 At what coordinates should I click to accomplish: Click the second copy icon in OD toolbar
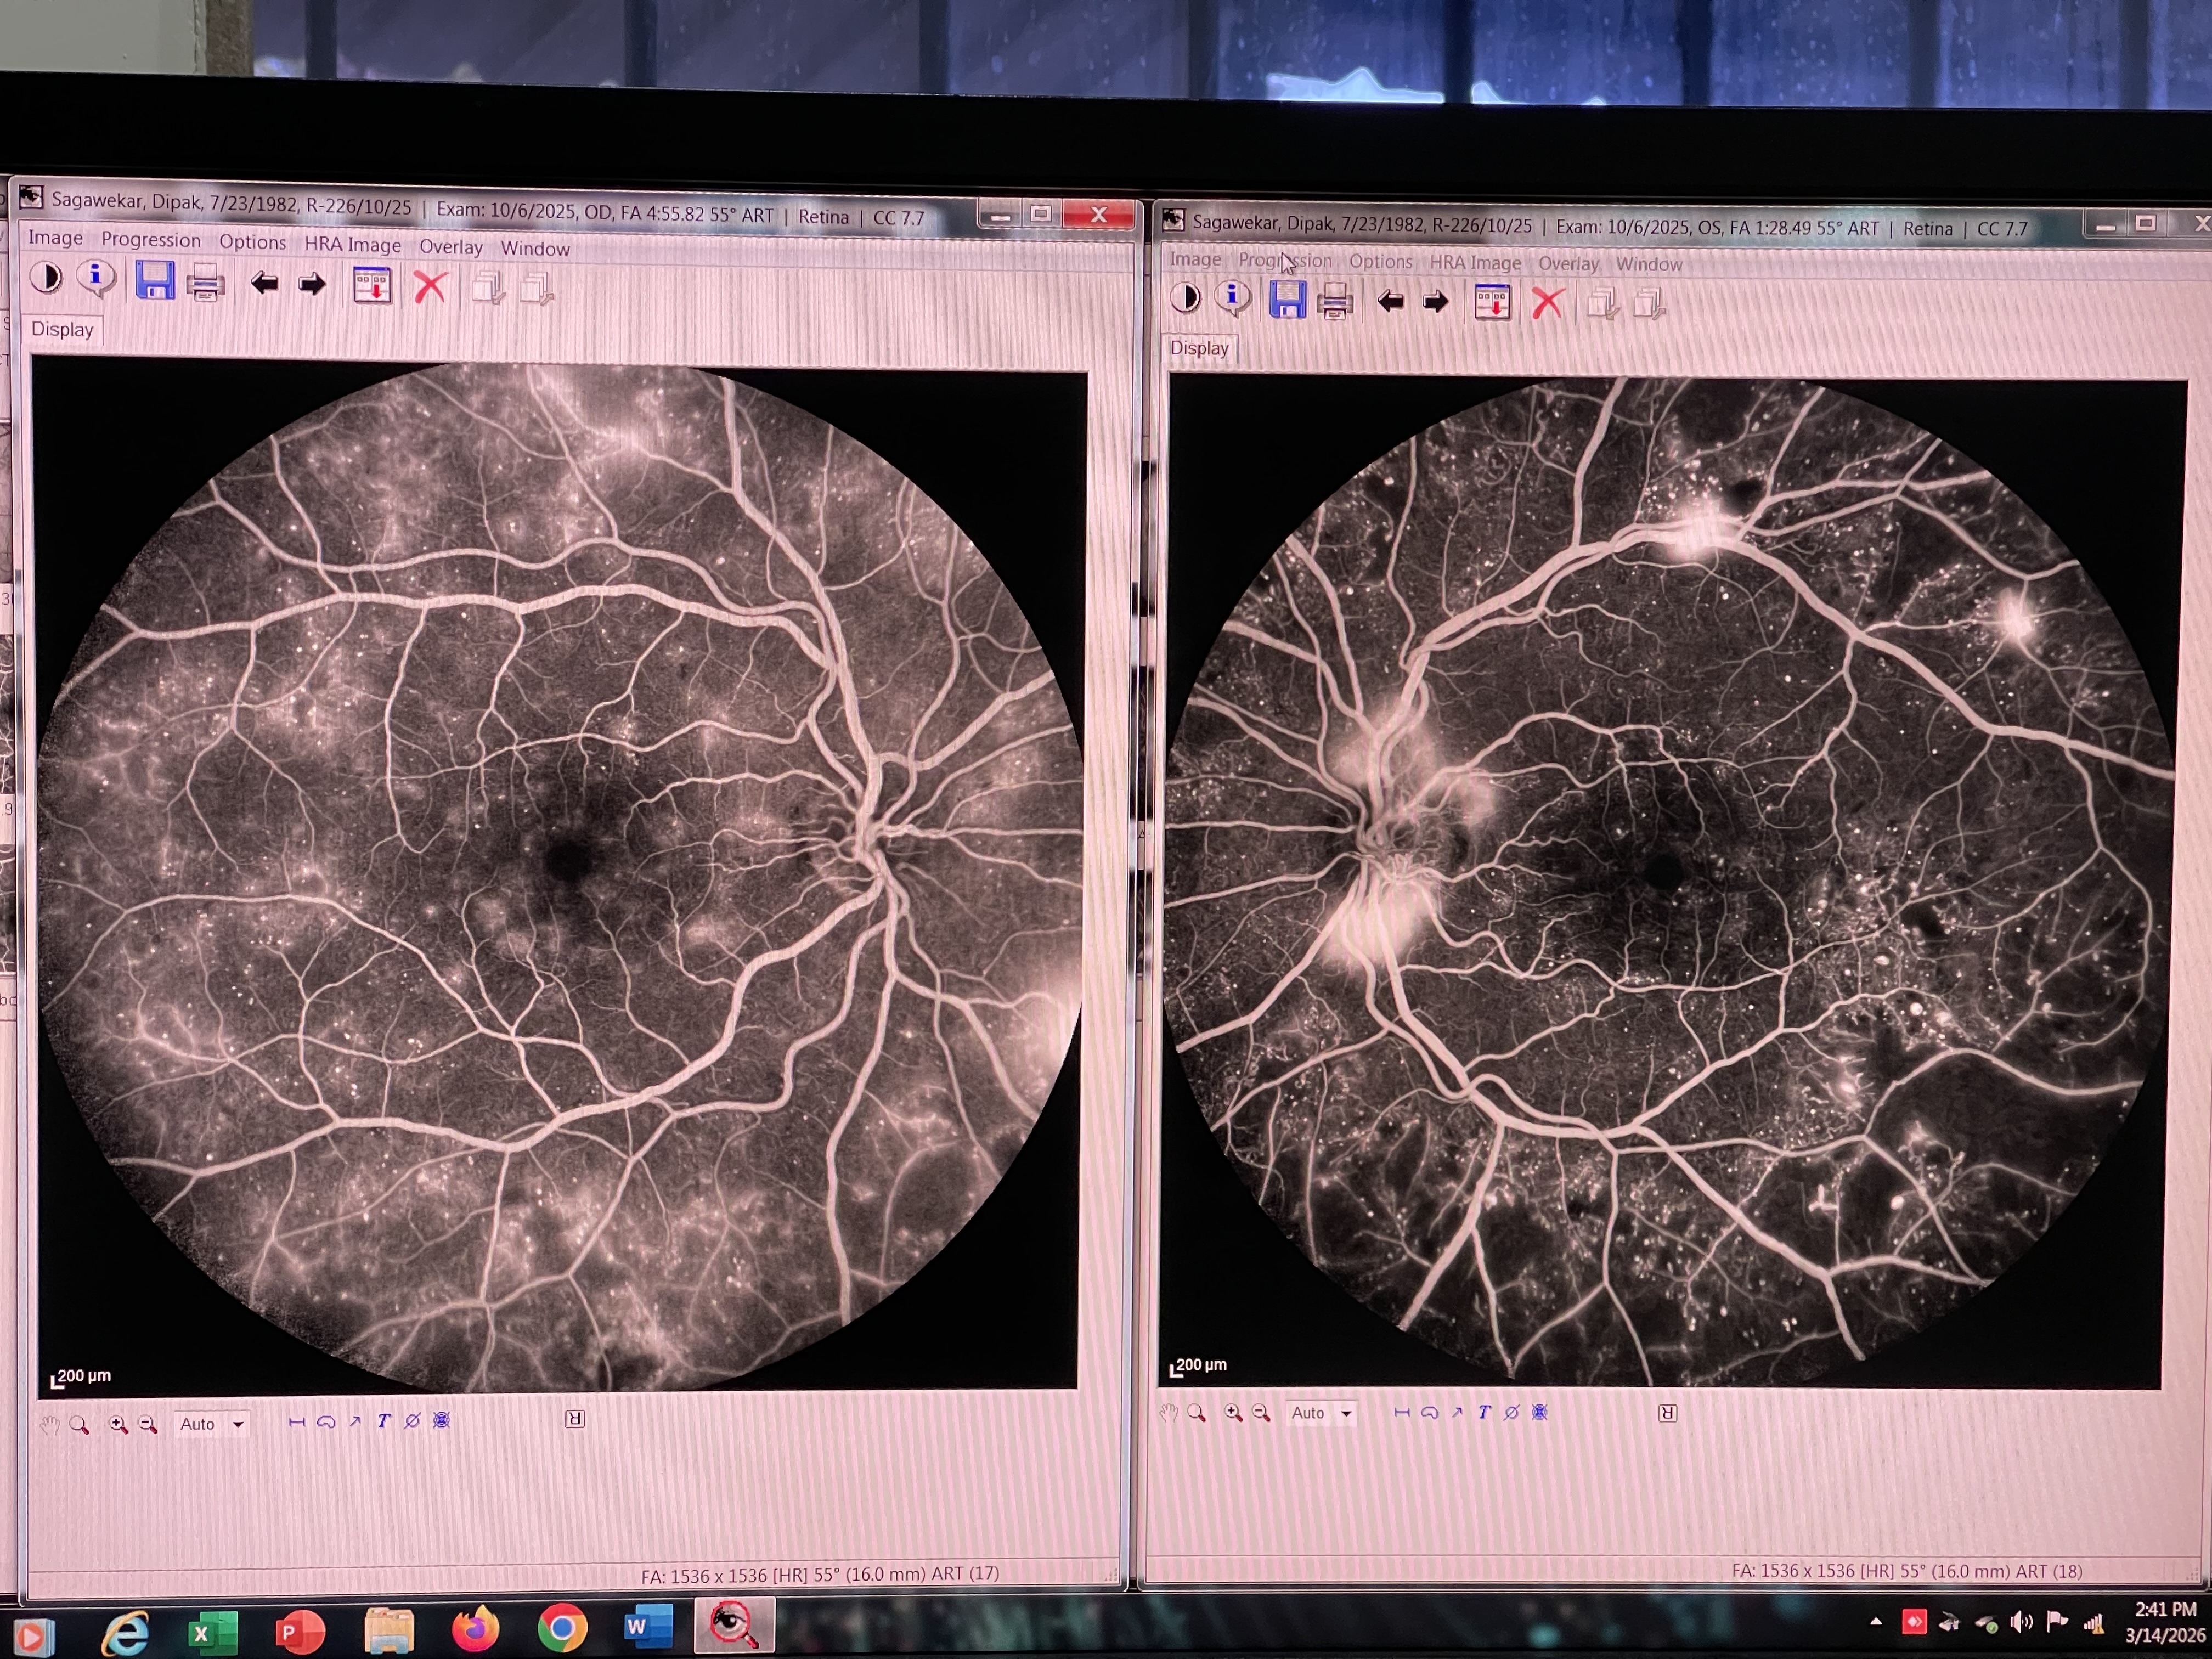tap(537, 290)
